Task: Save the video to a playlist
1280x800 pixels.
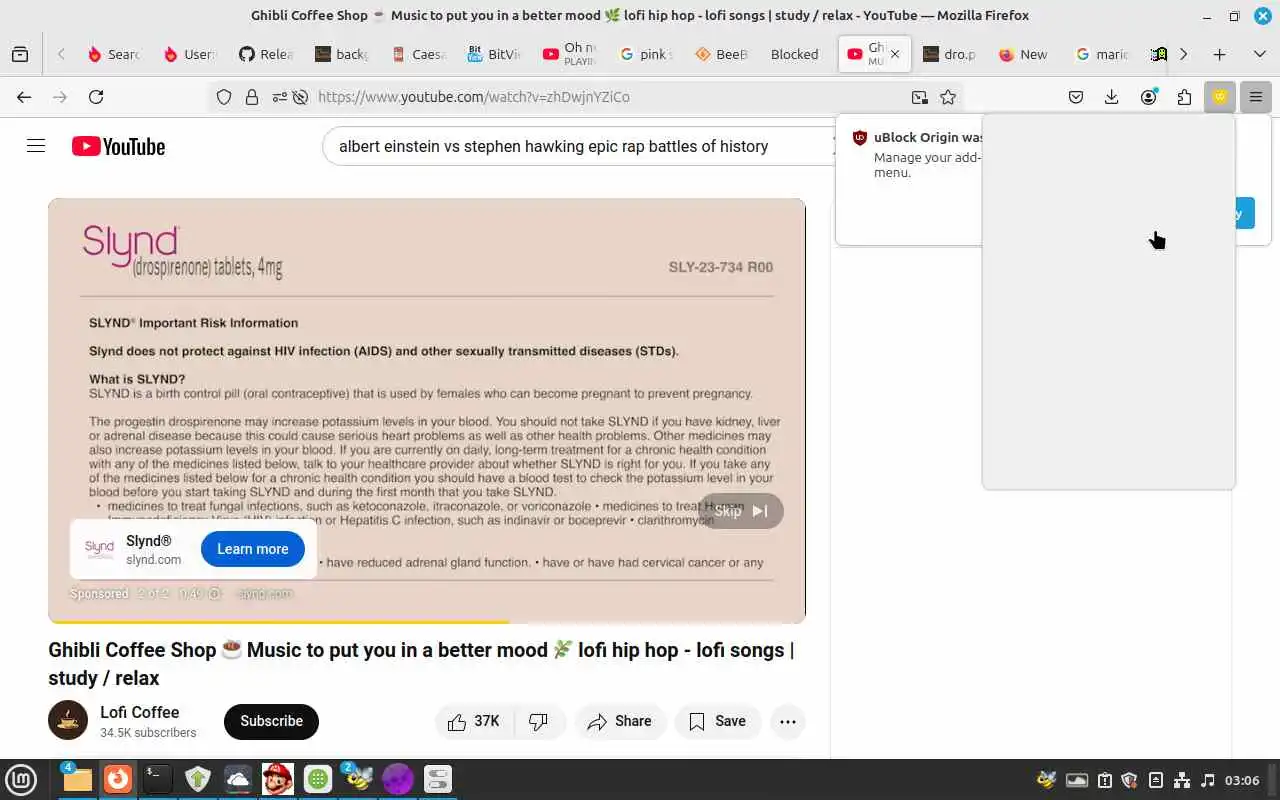Action: (x=718, y=721)
